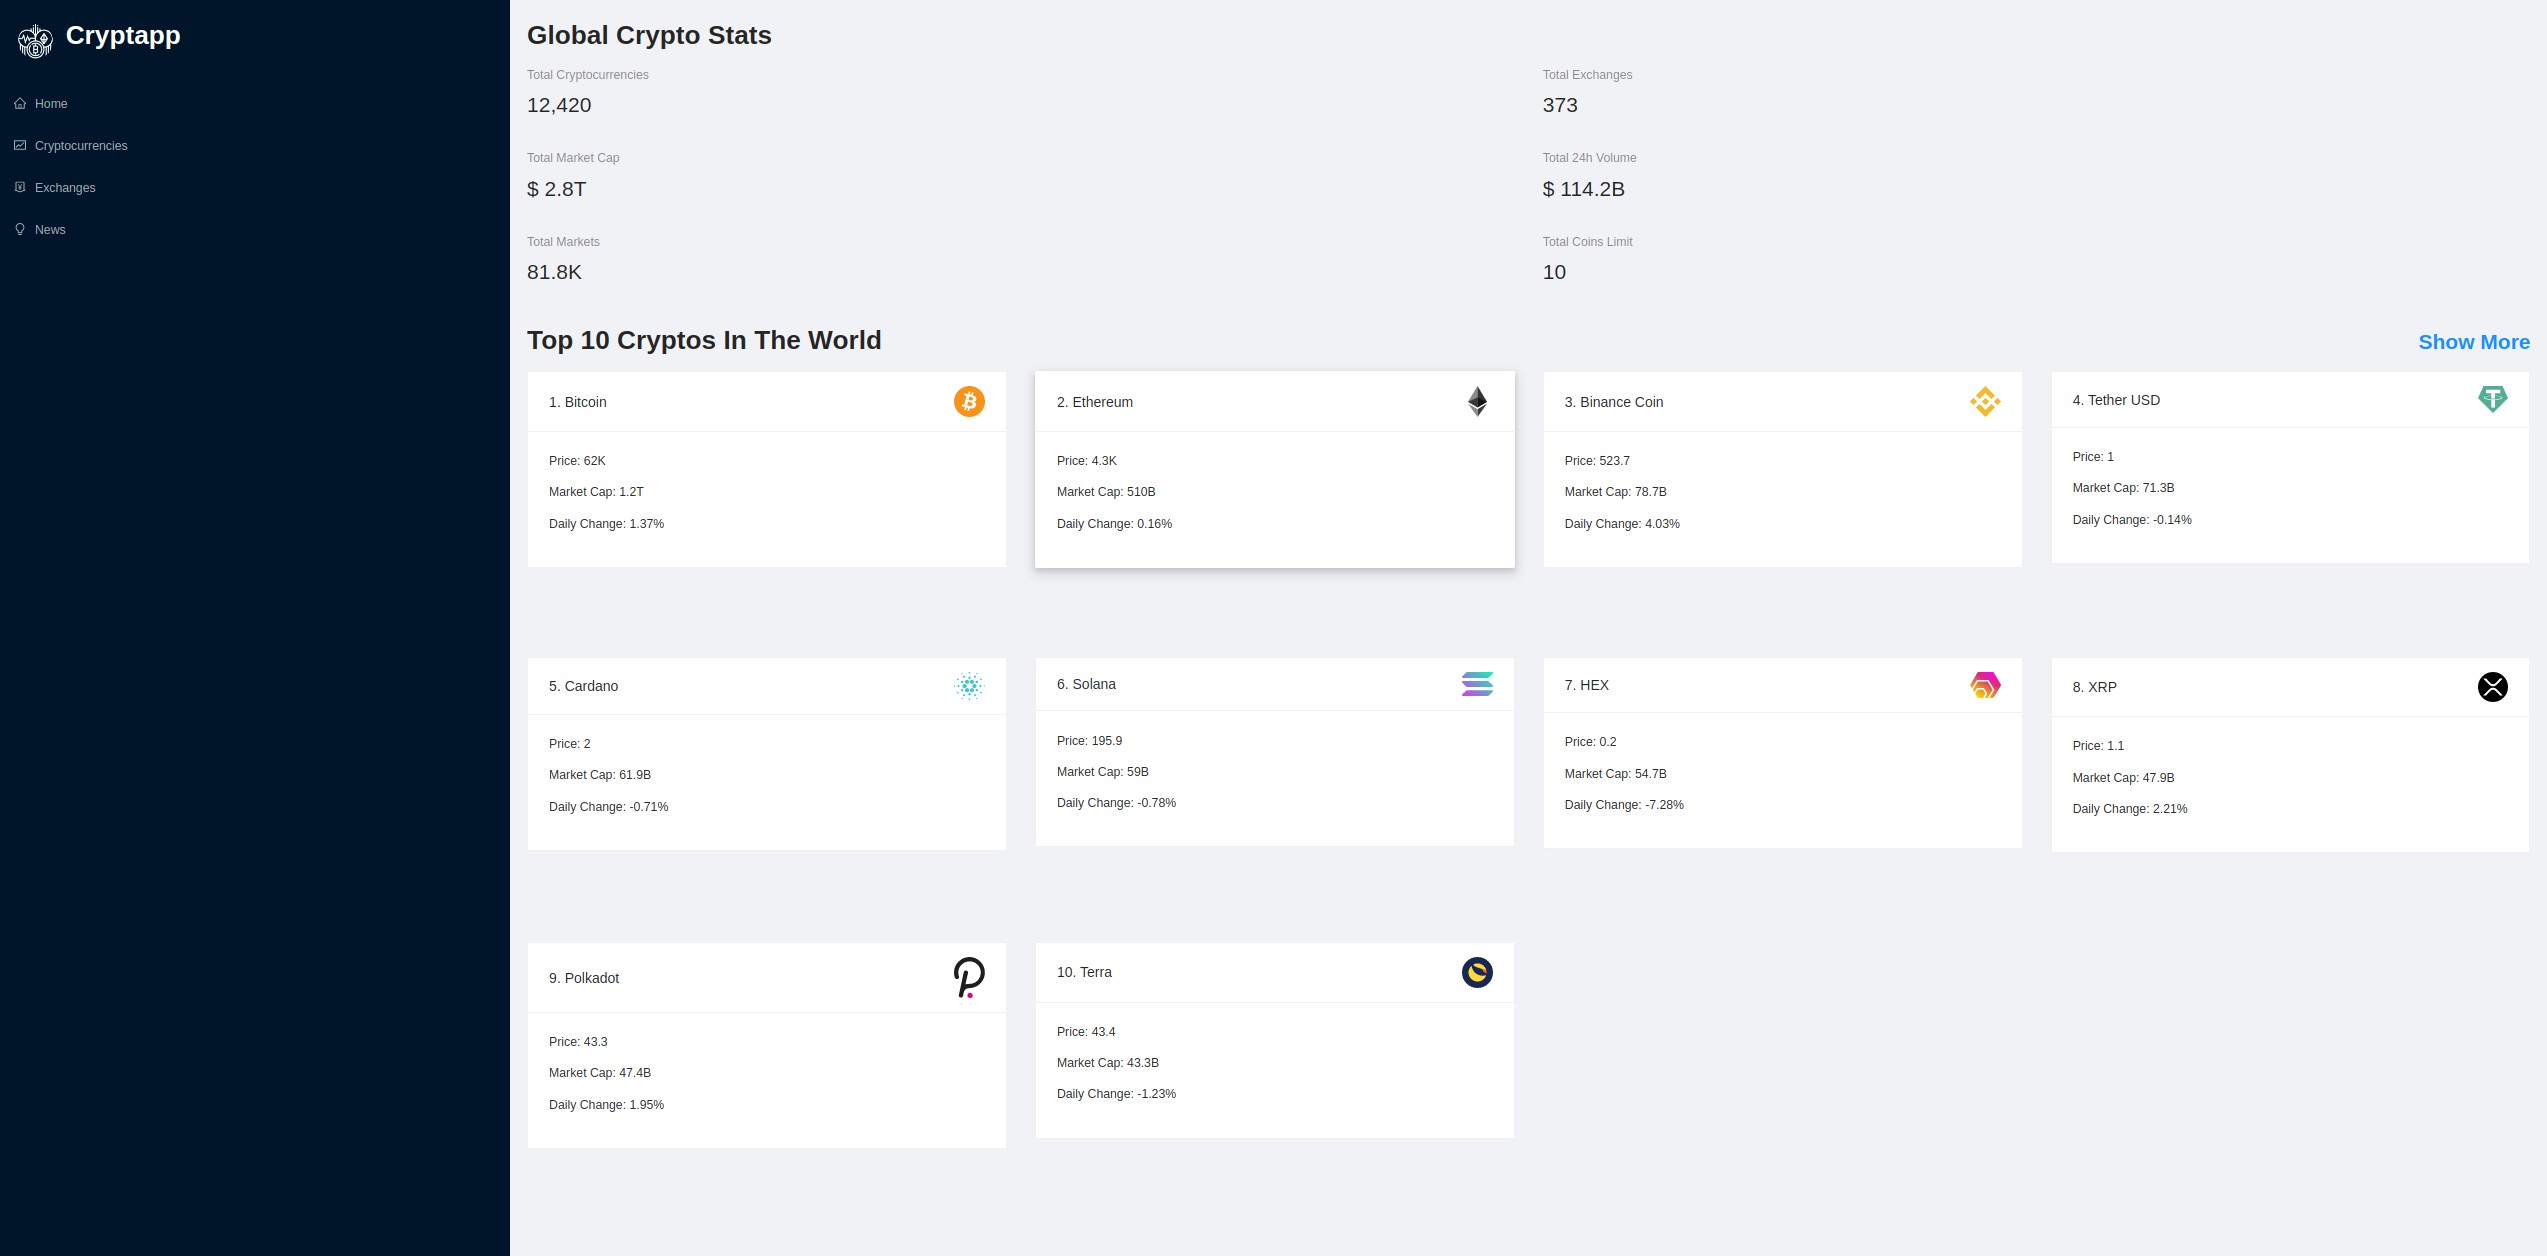The height and width of the screenshot is (1256, 2547).
Task: Click the Polkadot logo icon
Action: [969, 978]
